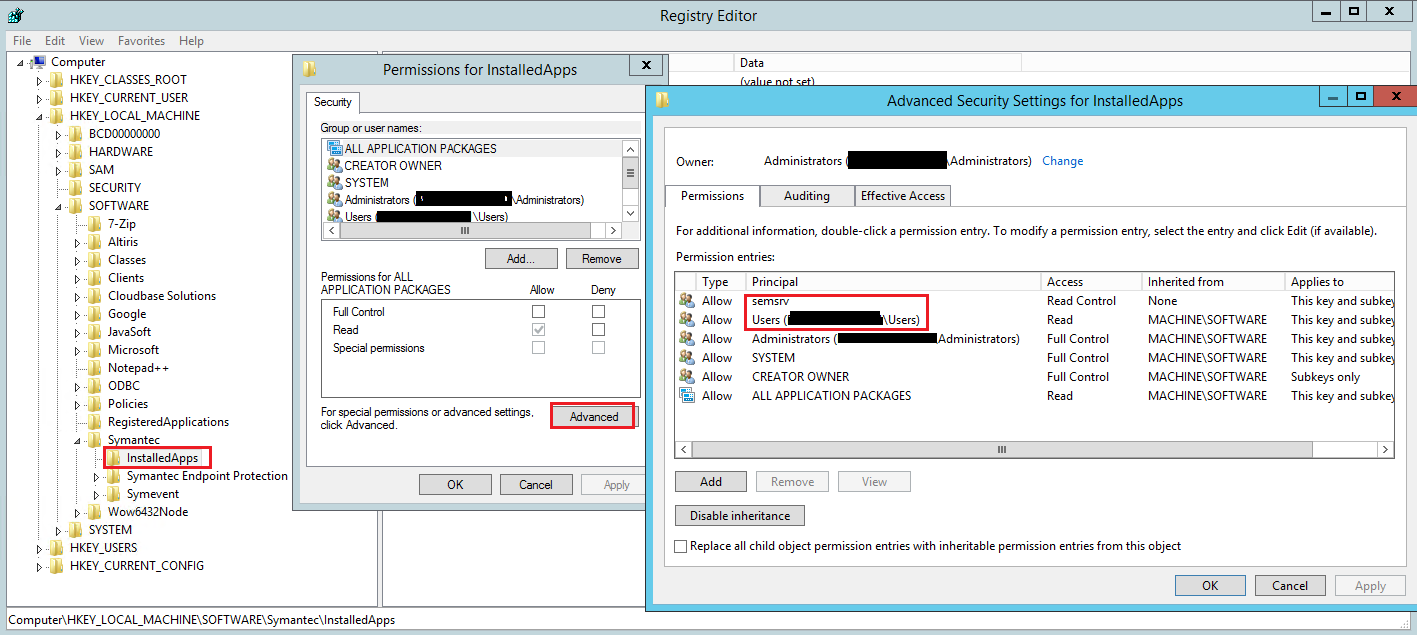This screenshot has width=1418, height=635.
Task: Click the Change owner link
Action: 1062,161
